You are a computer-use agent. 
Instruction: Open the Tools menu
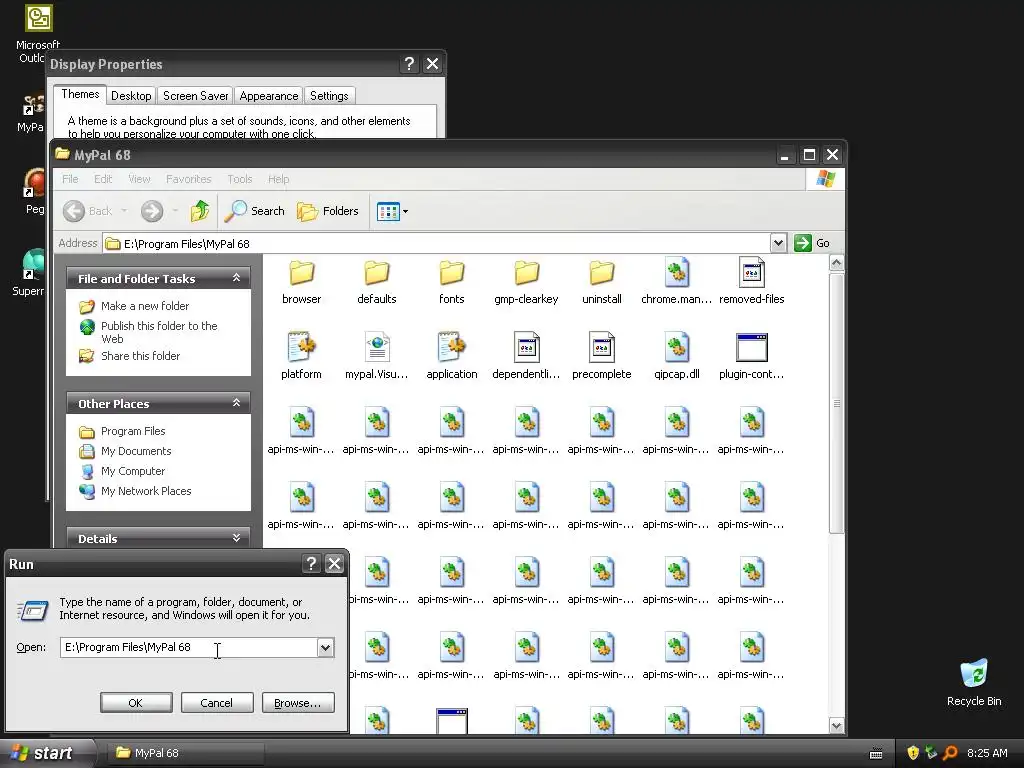[x=240, y=179]
